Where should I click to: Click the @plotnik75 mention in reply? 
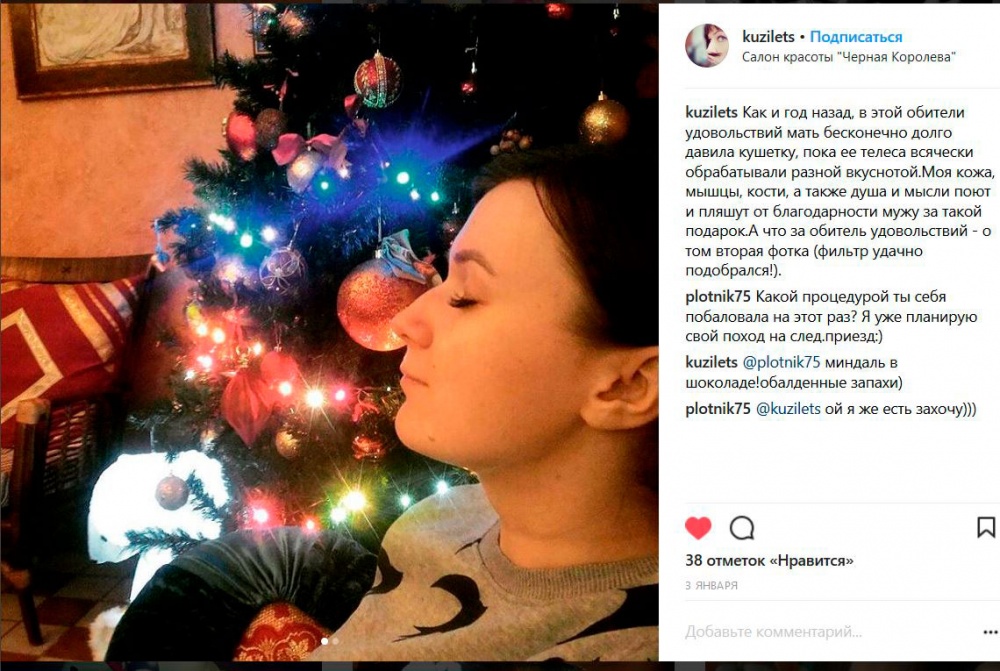click(x=781, y=362)
